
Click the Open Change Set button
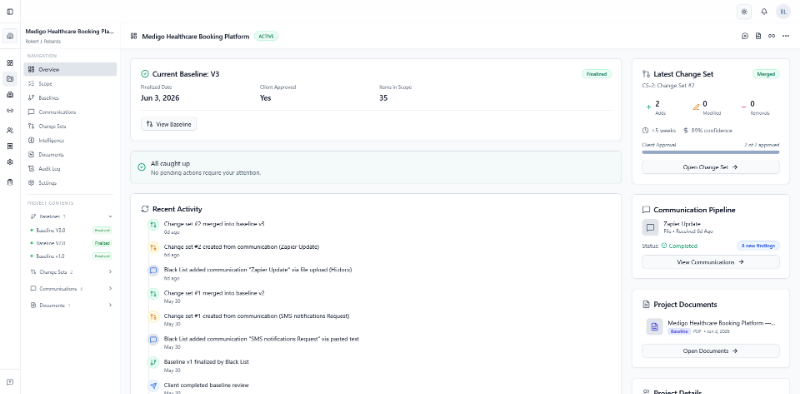(710, 167)
